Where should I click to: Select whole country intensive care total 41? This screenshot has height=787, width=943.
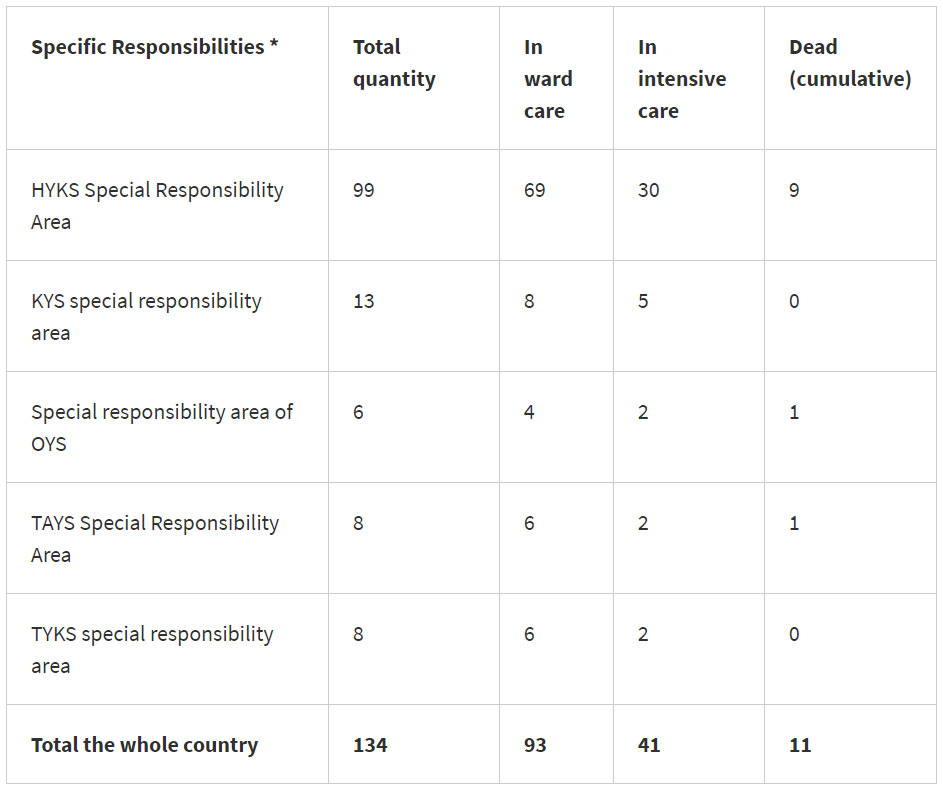(649, 745)
